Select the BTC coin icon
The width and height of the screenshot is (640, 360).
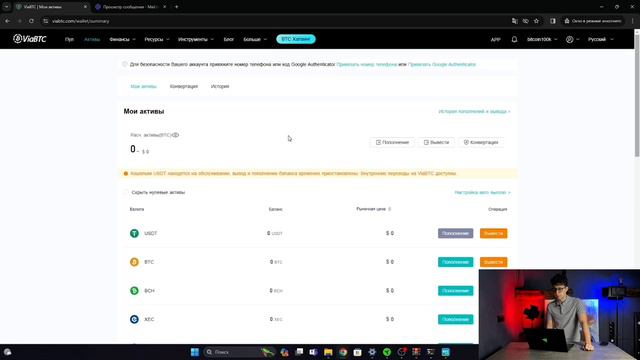134,262
